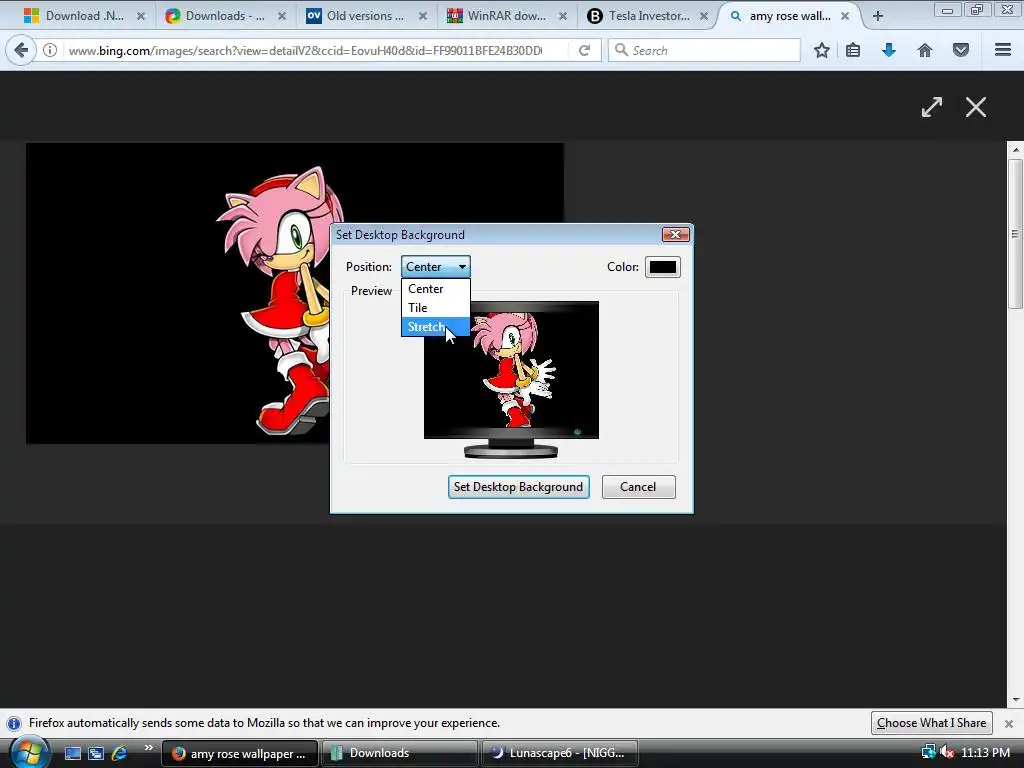Launch Internet Explorer from quick launch
Screen dimensions: 1024x768
[119, 753]
